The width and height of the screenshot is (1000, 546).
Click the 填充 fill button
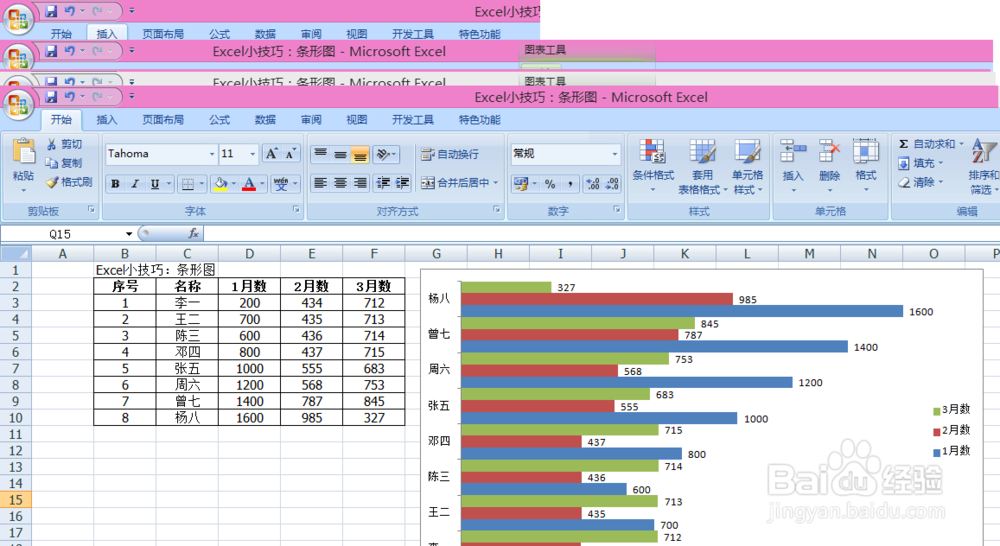(921, 163)
